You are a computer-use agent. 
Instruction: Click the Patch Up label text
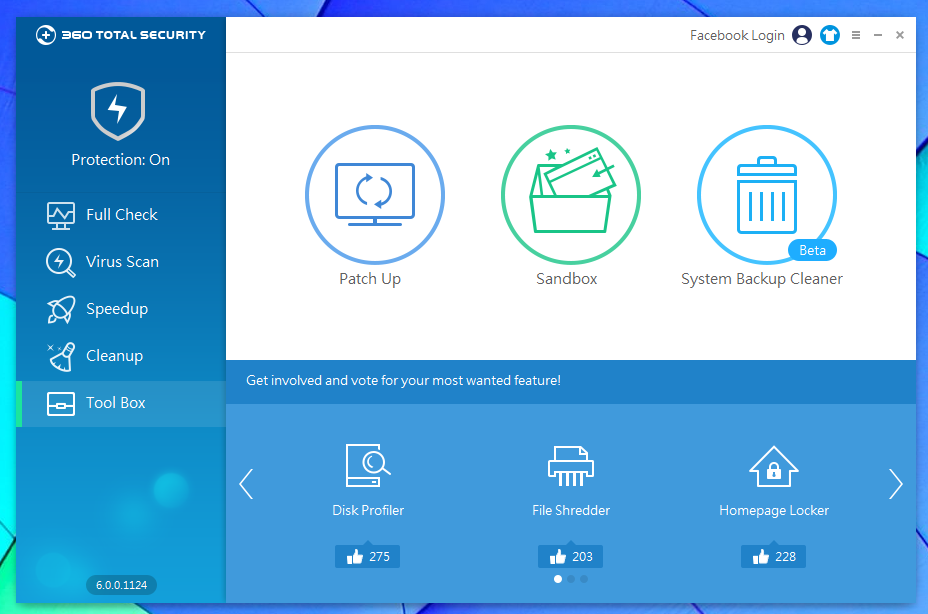[x=370, y=279]
